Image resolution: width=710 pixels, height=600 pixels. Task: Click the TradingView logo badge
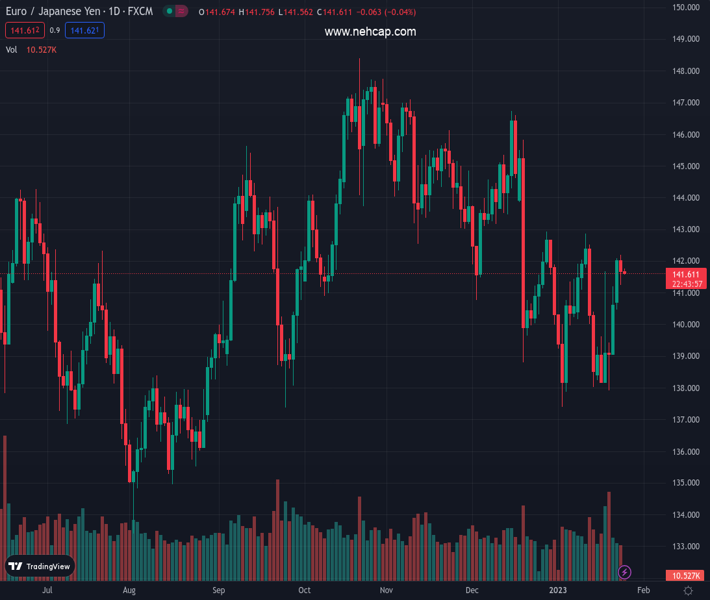(x=40, y=566)
